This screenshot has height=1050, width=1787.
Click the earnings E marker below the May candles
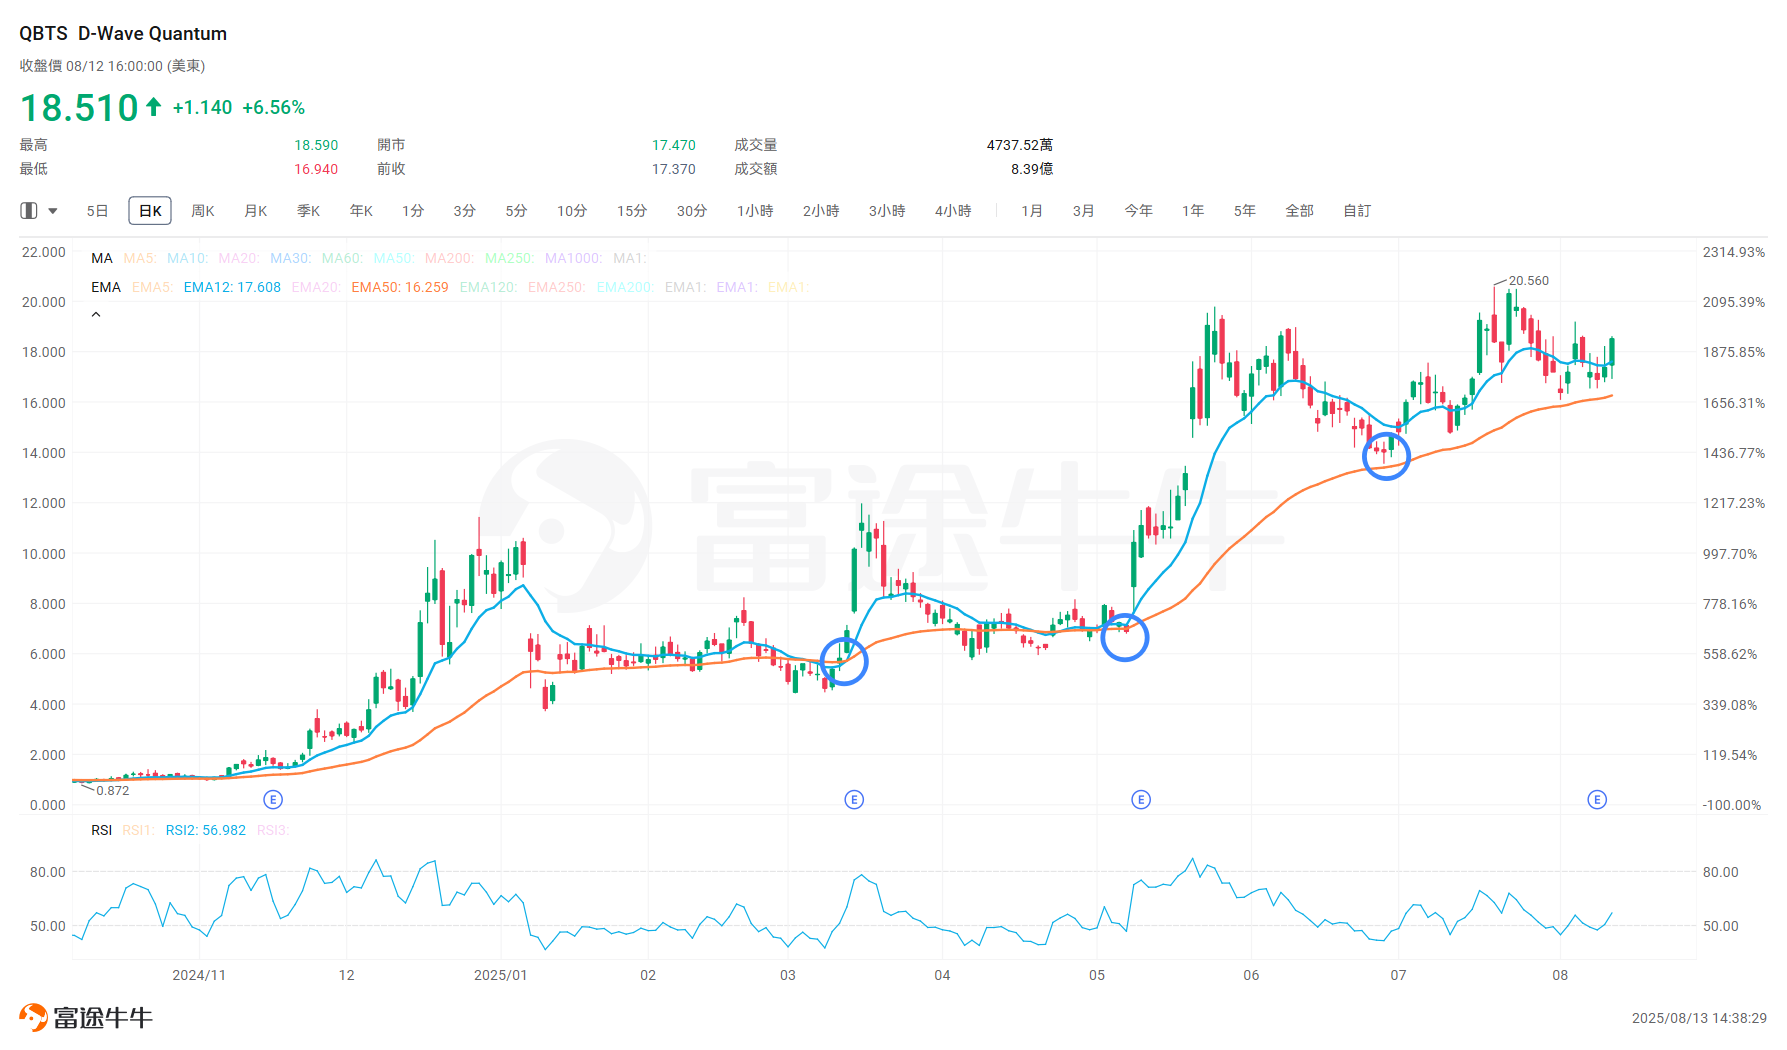[1140, 799]
